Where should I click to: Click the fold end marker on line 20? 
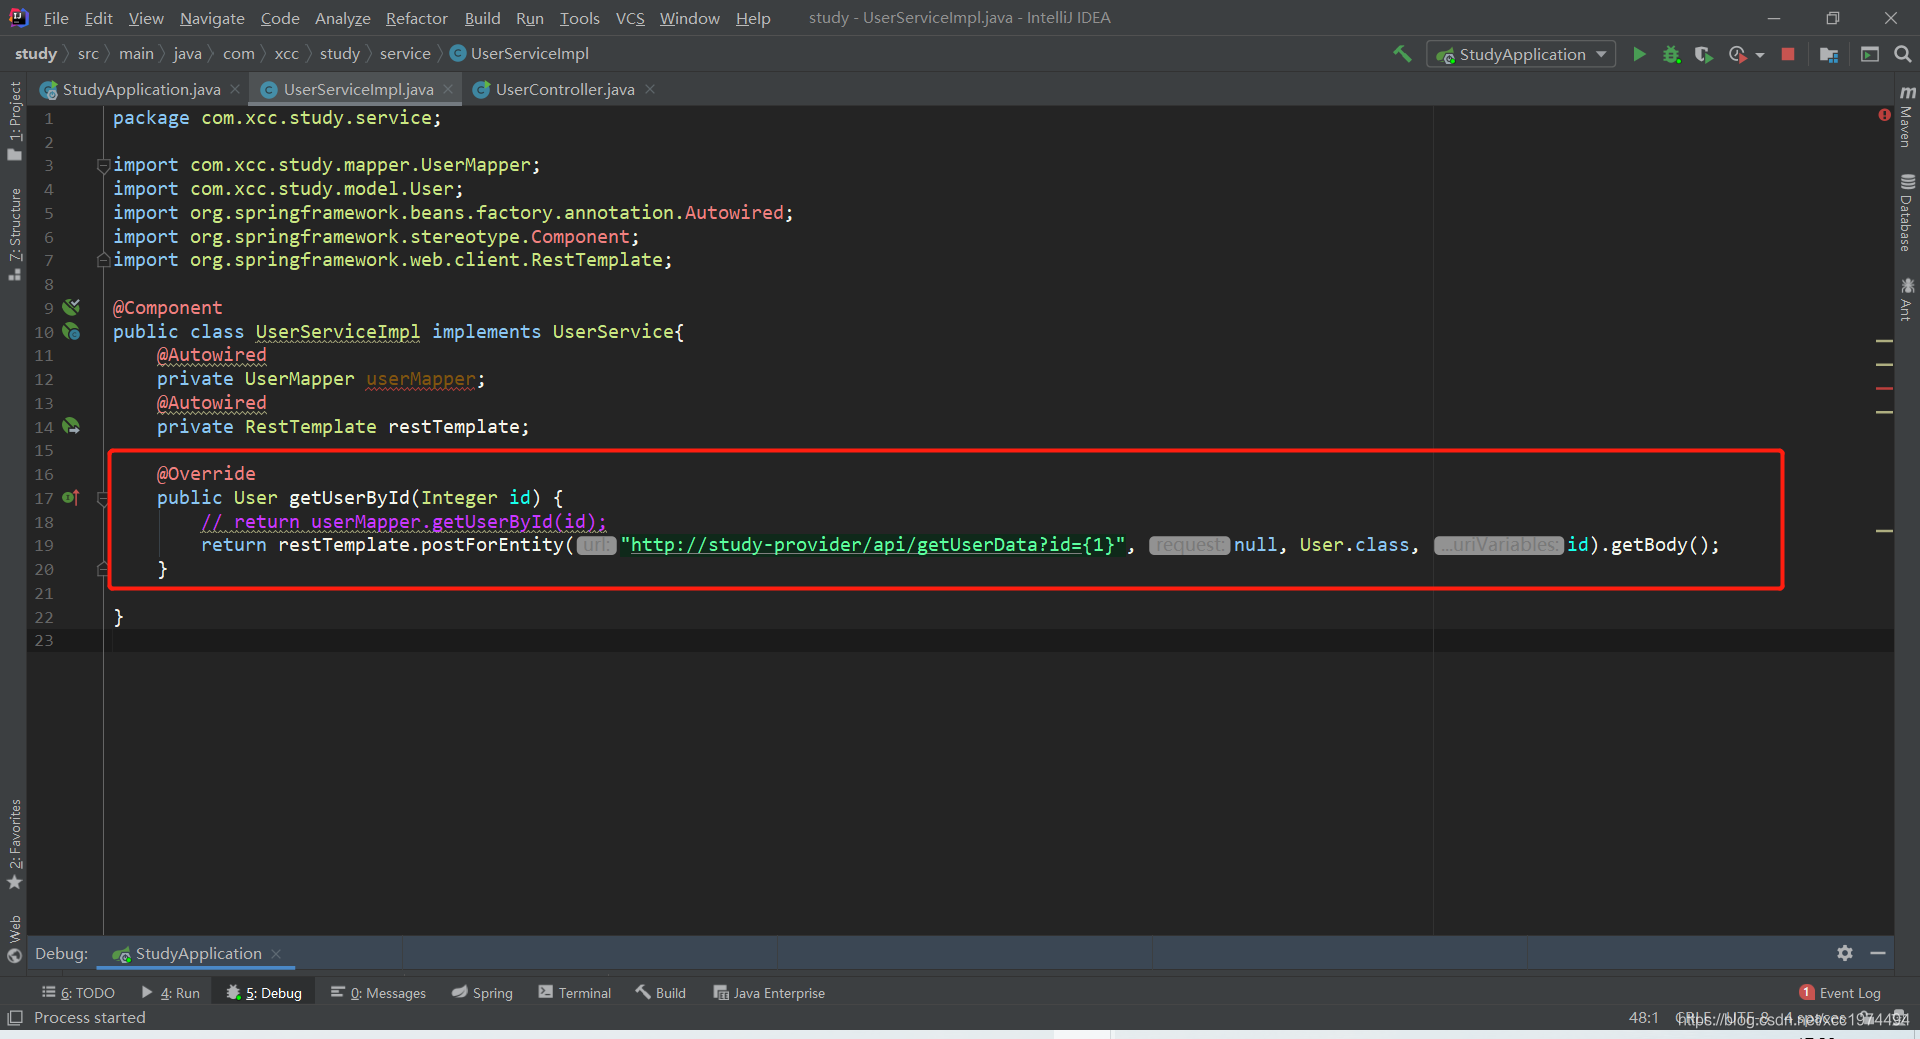[x=103, y=569]
